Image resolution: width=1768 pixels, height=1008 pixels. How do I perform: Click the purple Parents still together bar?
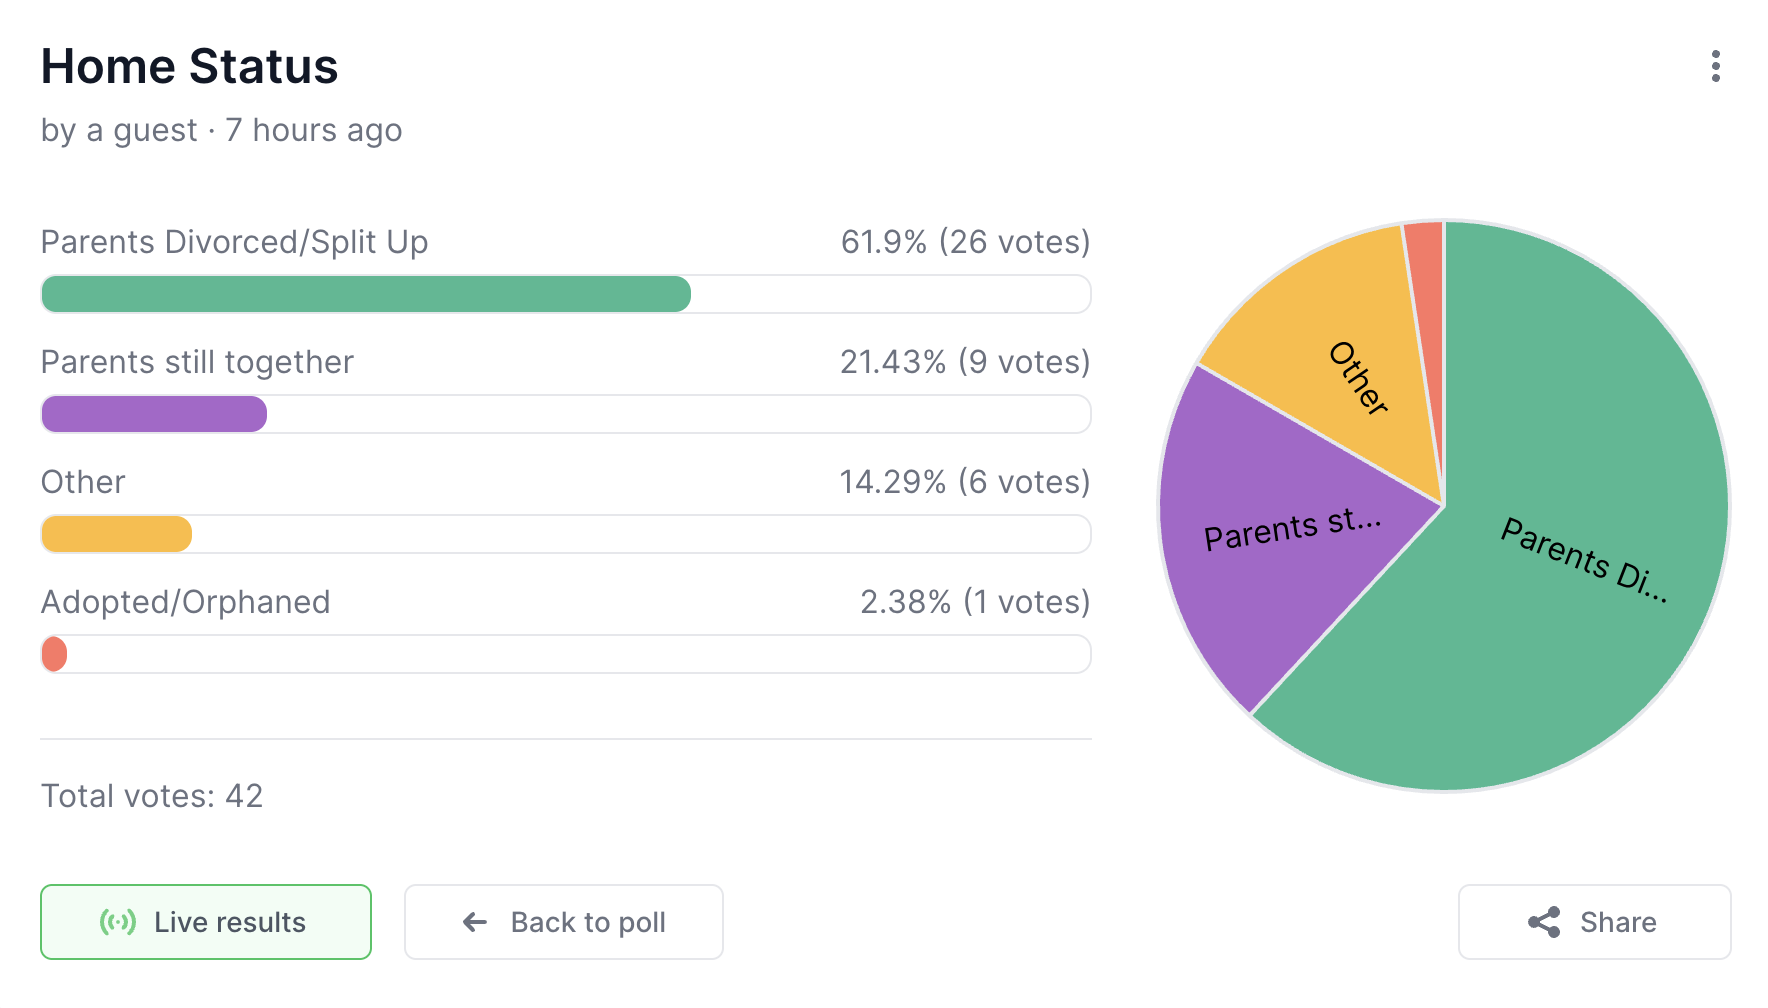154,414
